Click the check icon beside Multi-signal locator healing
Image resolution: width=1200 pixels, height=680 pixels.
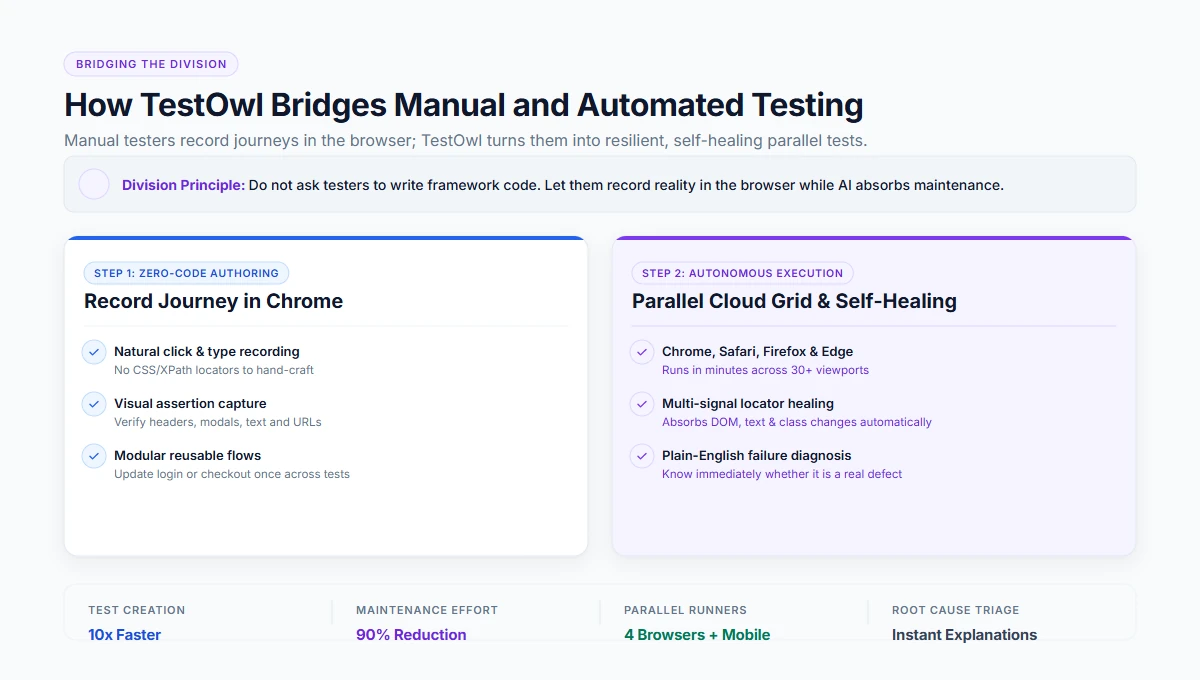pos(642,404)
